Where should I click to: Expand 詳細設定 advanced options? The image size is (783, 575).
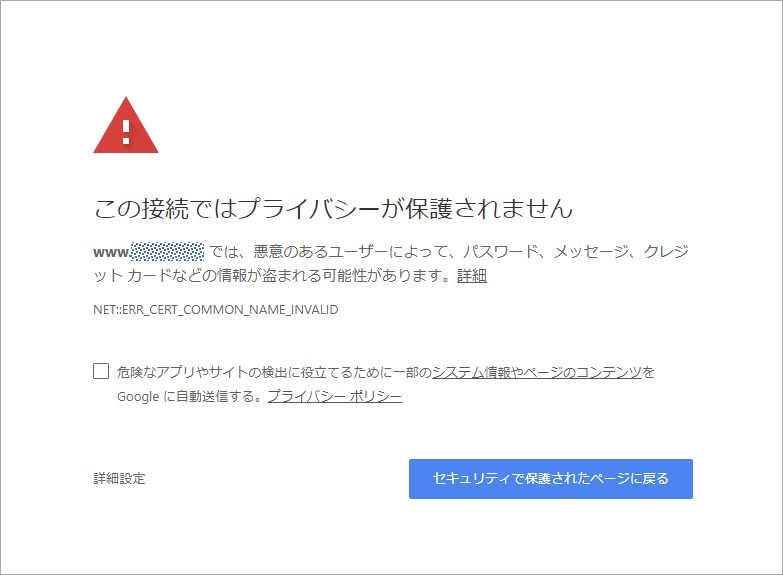click(119, 479)
